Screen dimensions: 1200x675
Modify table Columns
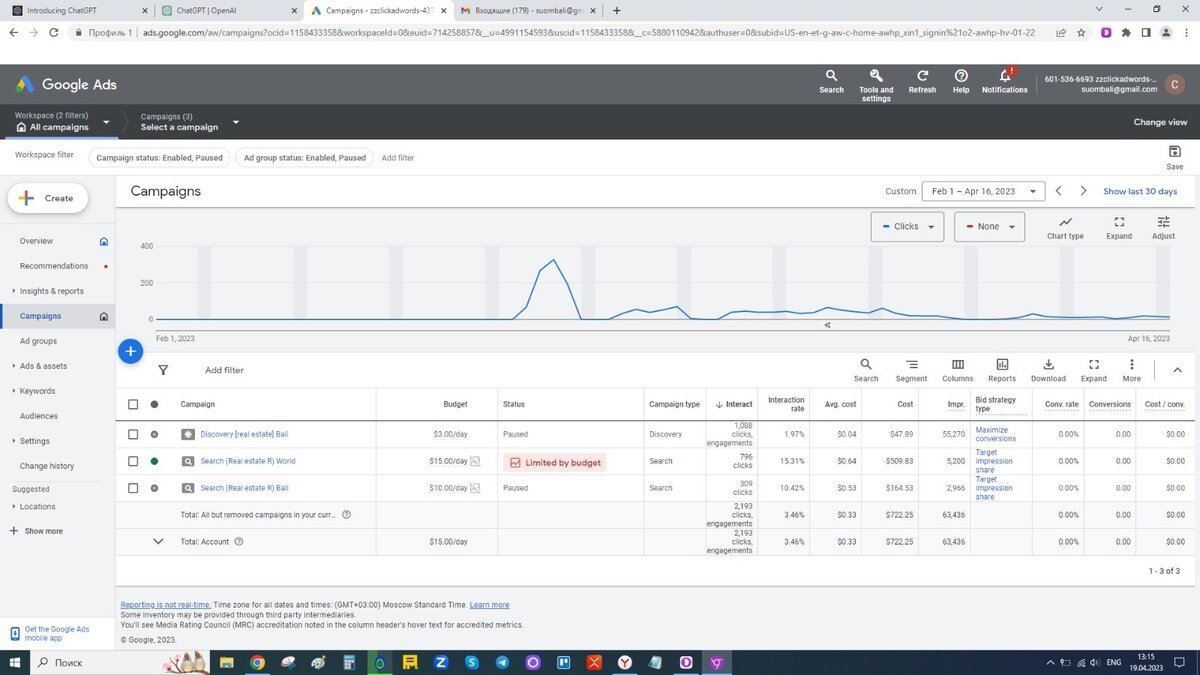pyautogui.click(x=957, y=370)
